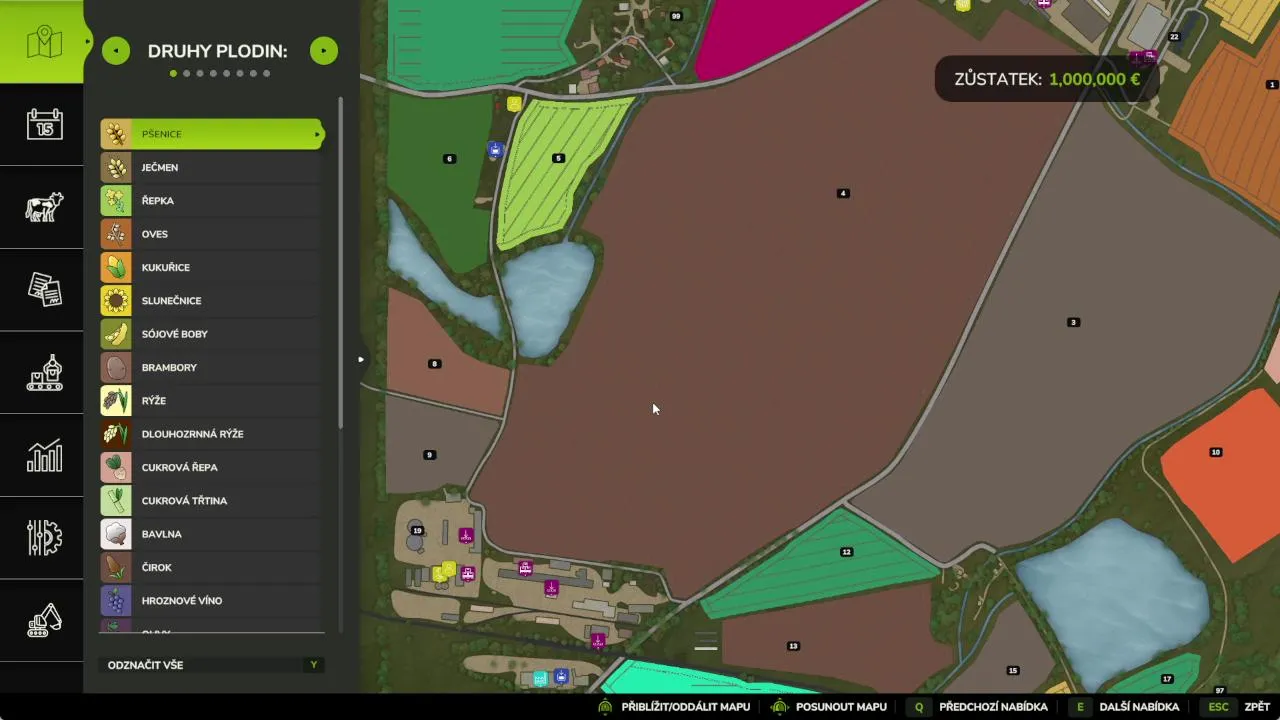
Task: Open the animals cow icon tab
Action: click(x=44, y=207)
